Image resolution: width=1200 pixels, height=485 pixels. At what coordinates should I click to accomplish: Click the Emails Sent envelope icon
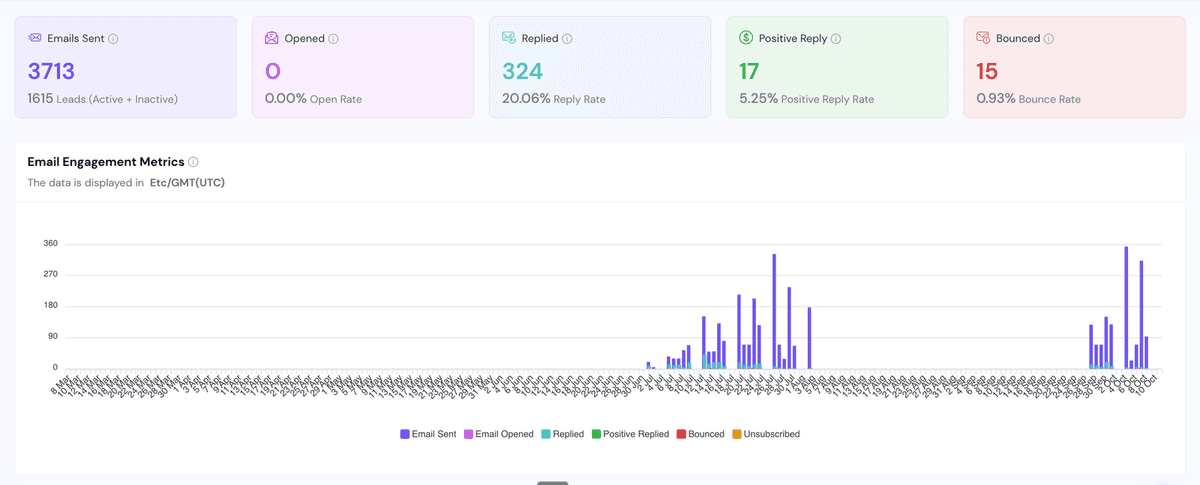click(35, 38)
